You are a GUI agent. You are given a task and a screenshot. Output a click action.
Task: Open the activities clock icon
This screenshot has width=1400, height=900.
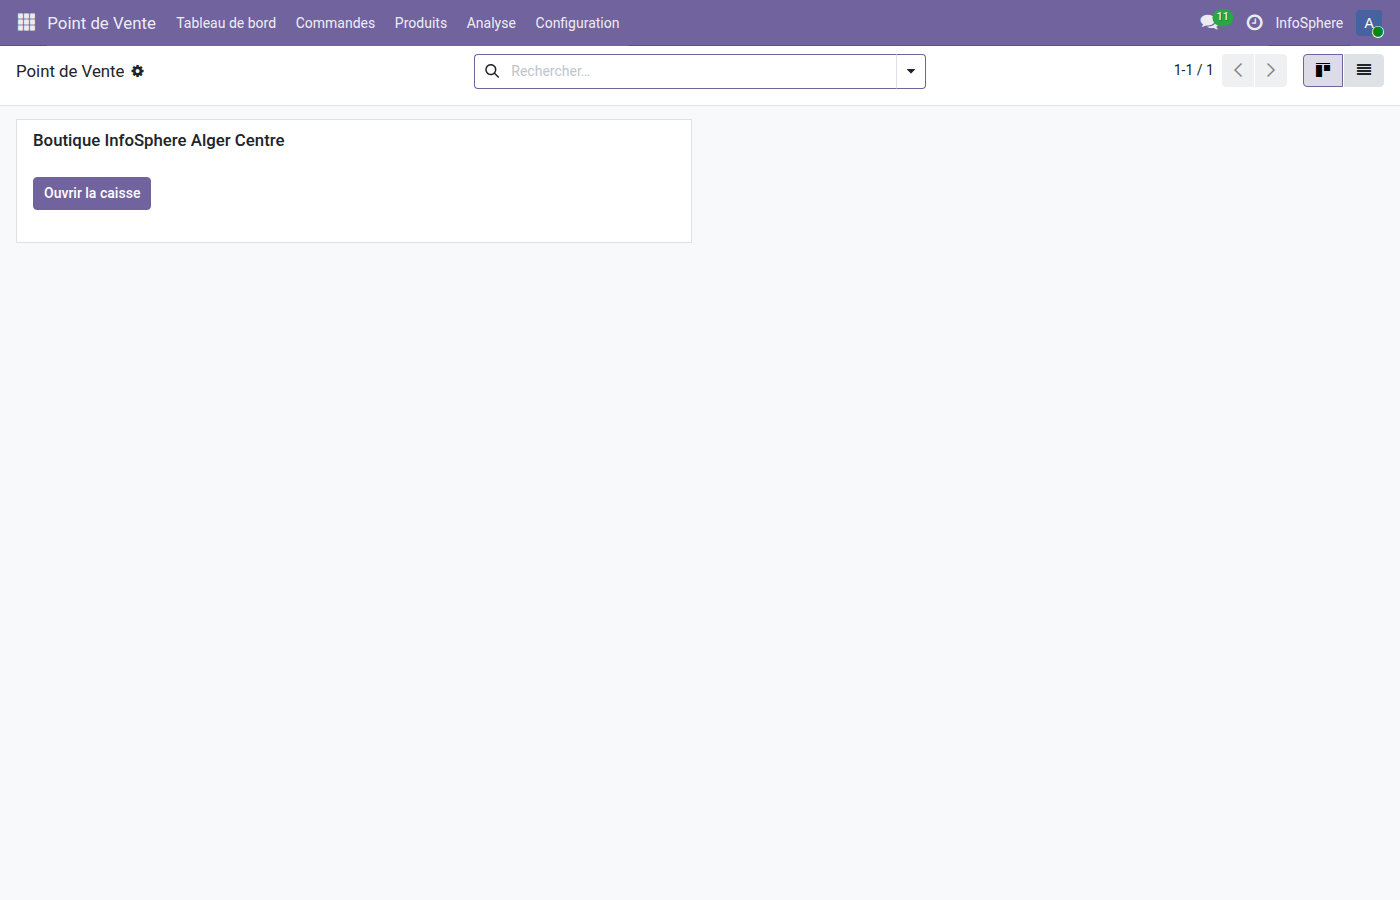pyautogui.click(x=1254, y=22)
